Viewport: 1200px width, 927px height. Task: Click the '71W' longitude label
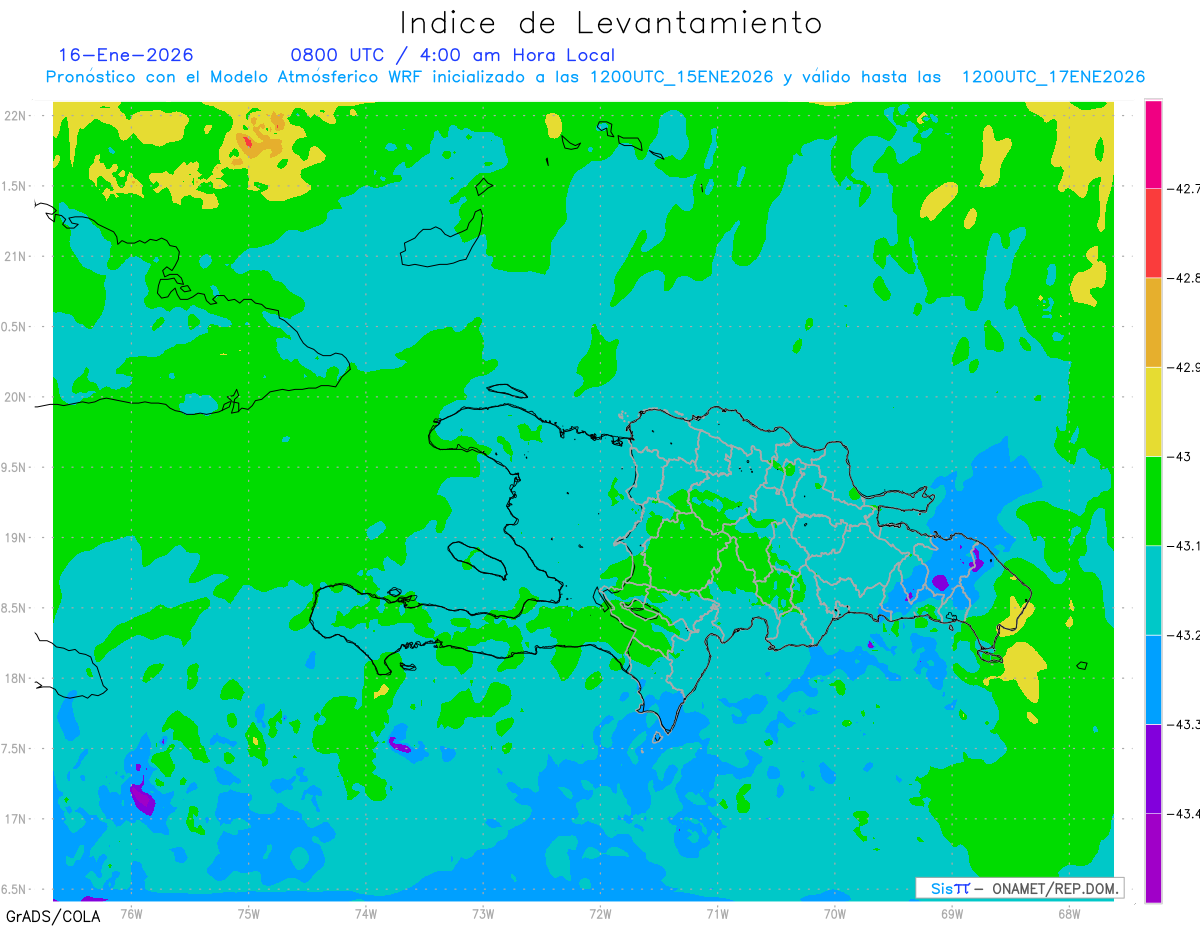tap(717, 913)
